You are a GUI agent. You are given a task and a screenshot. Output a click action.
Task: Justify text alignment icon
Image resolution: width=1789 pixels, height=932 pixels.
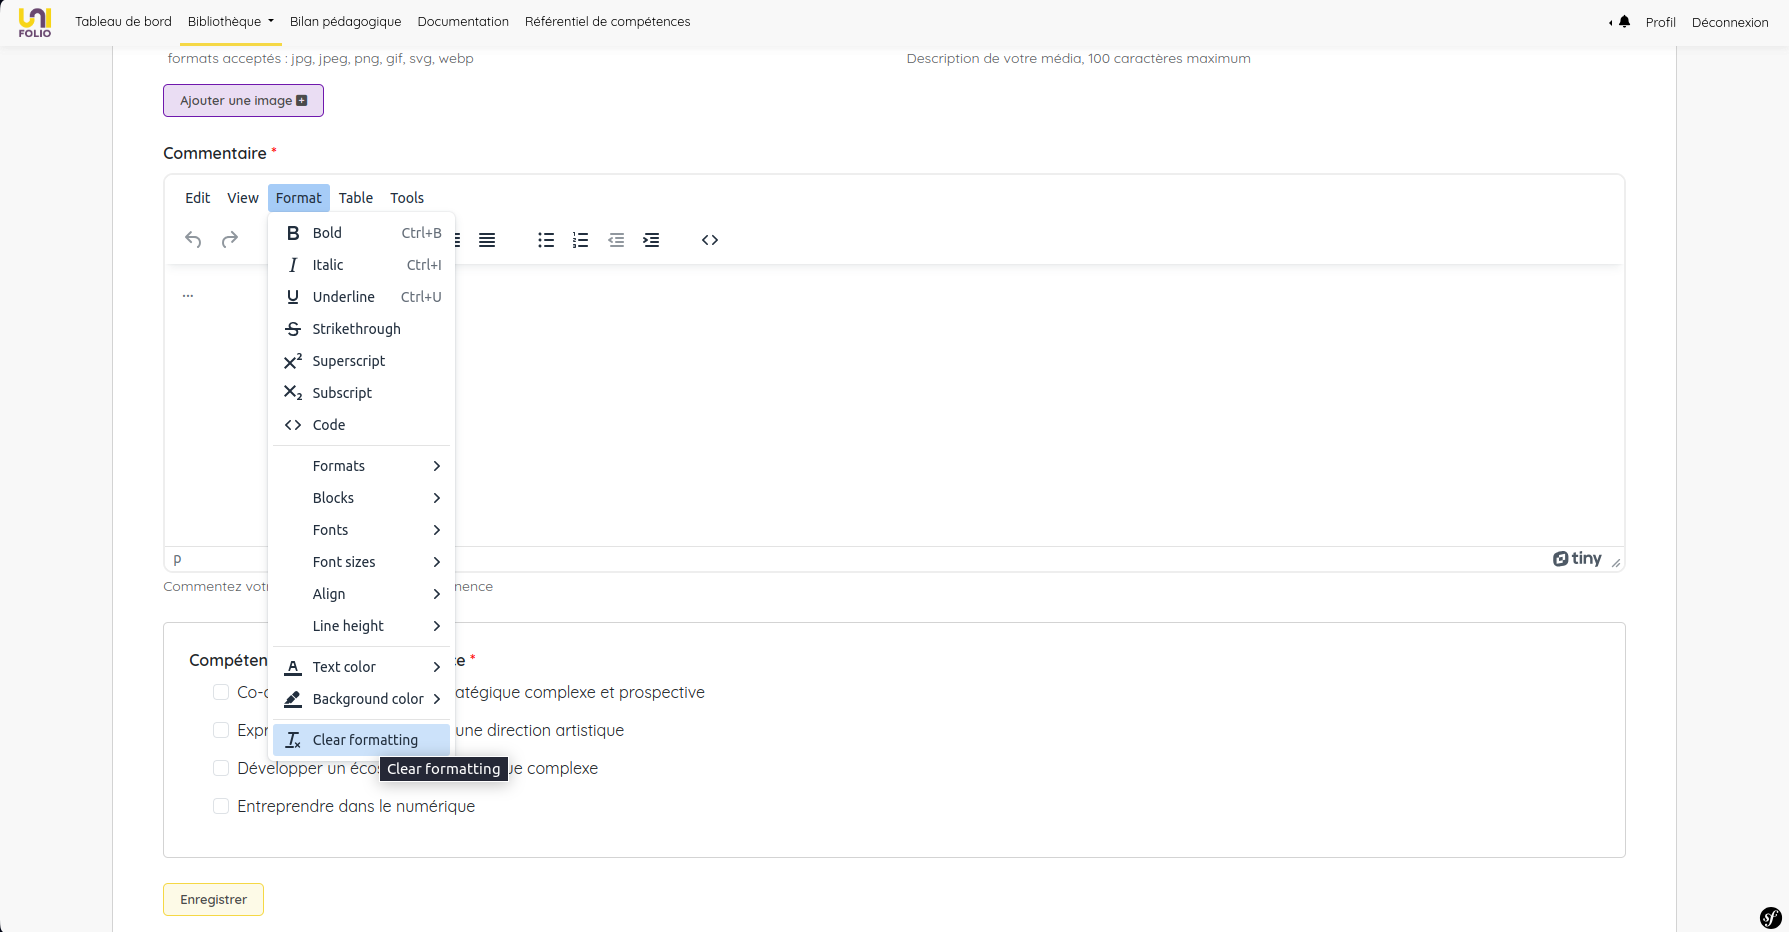(487, 240)
